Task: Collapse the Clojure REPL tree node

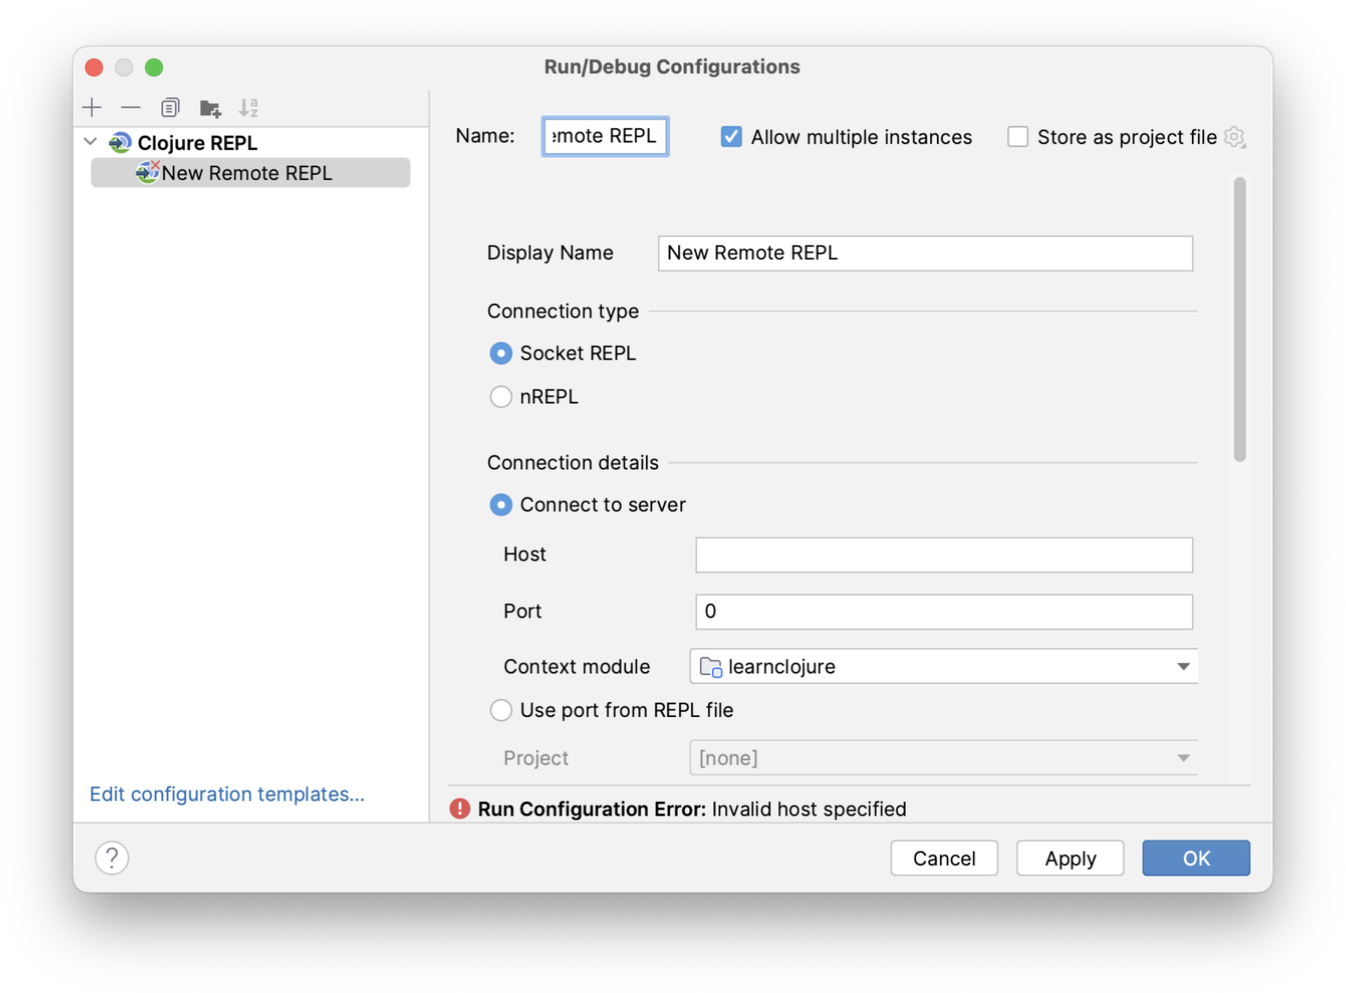Action: click(x=91, y=142)
